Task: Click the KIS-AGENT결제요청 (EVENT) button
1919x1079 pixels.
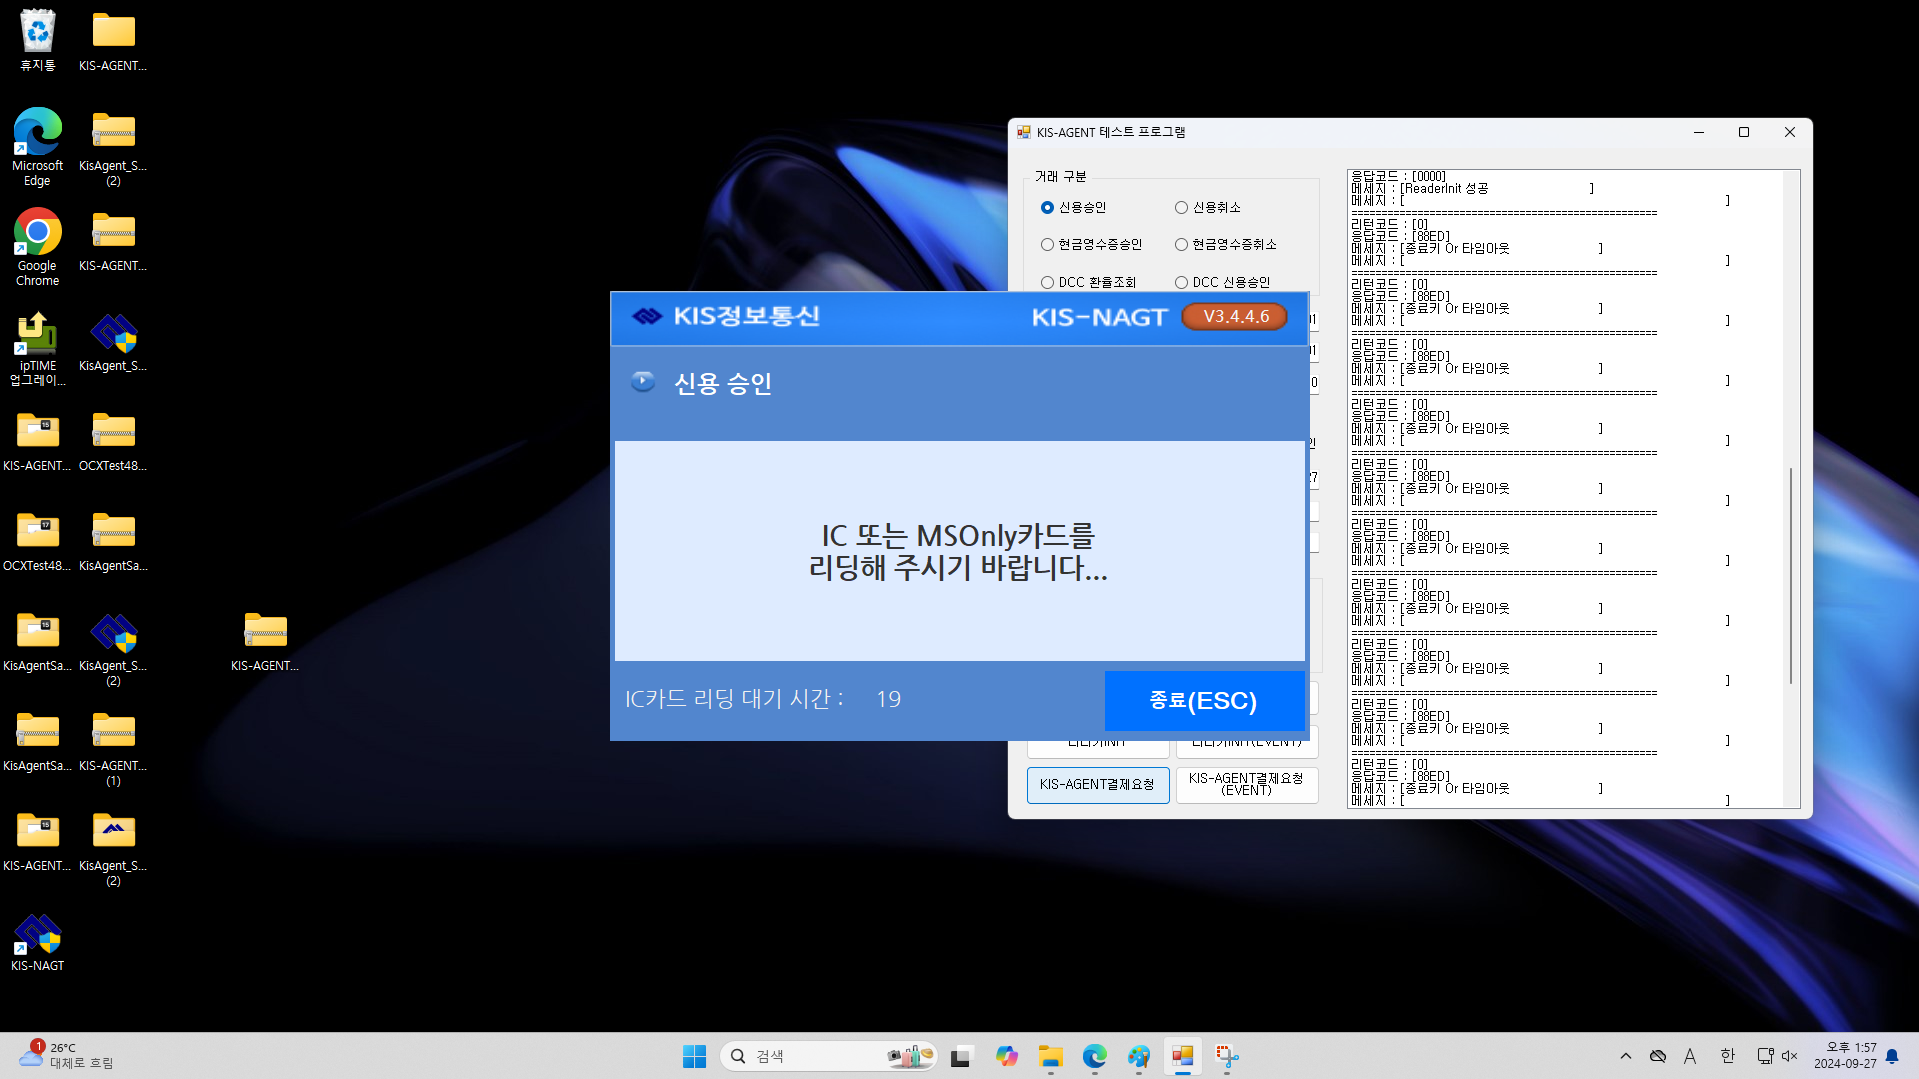Action: 1246,785
